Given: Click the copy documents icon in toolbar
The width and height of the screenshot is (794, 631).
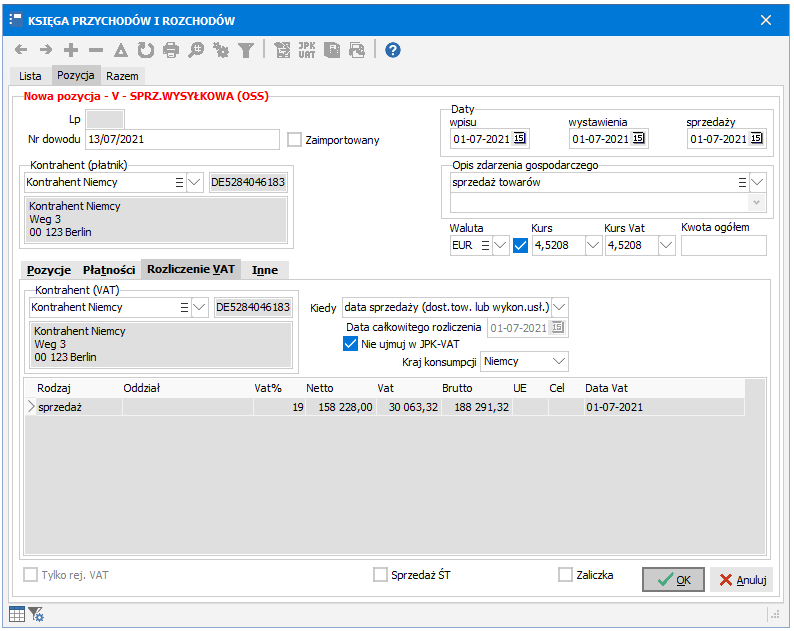Looking at the screenshot, I should click(x=332, y=50).
